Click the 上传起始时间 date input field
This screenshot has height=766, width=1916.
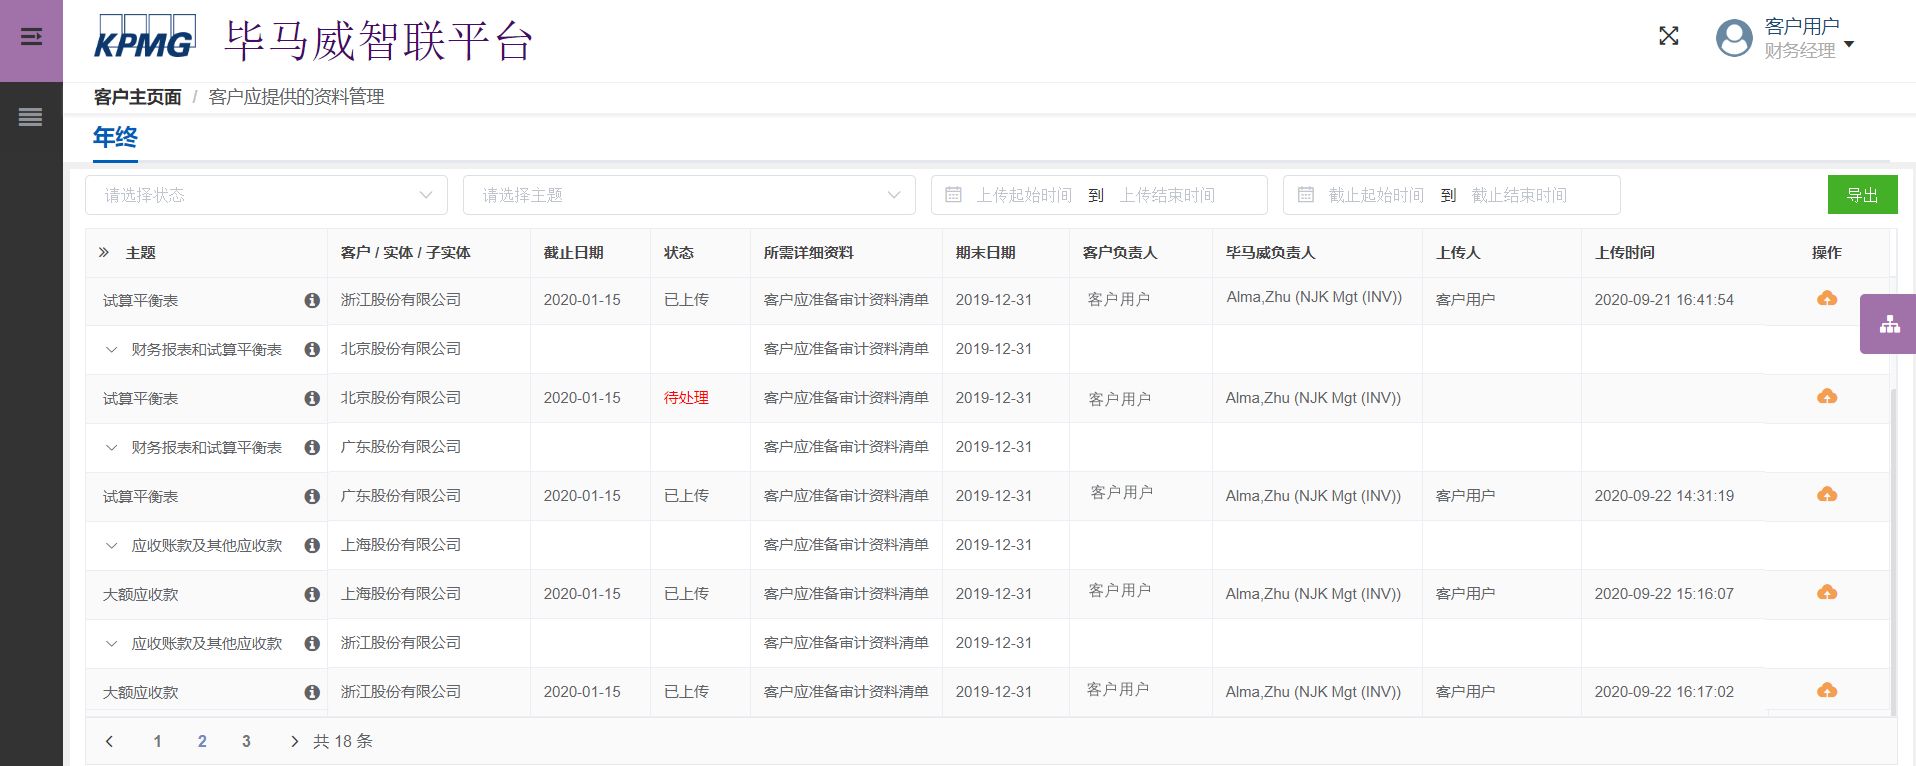click(x=1023, y=195)
